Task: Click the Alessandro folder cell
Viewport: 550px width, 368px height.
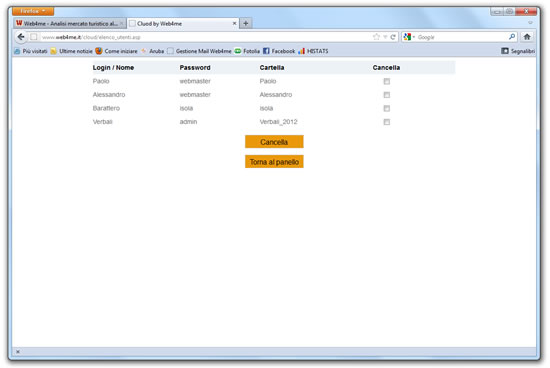Action: click(x=276, y=95)
